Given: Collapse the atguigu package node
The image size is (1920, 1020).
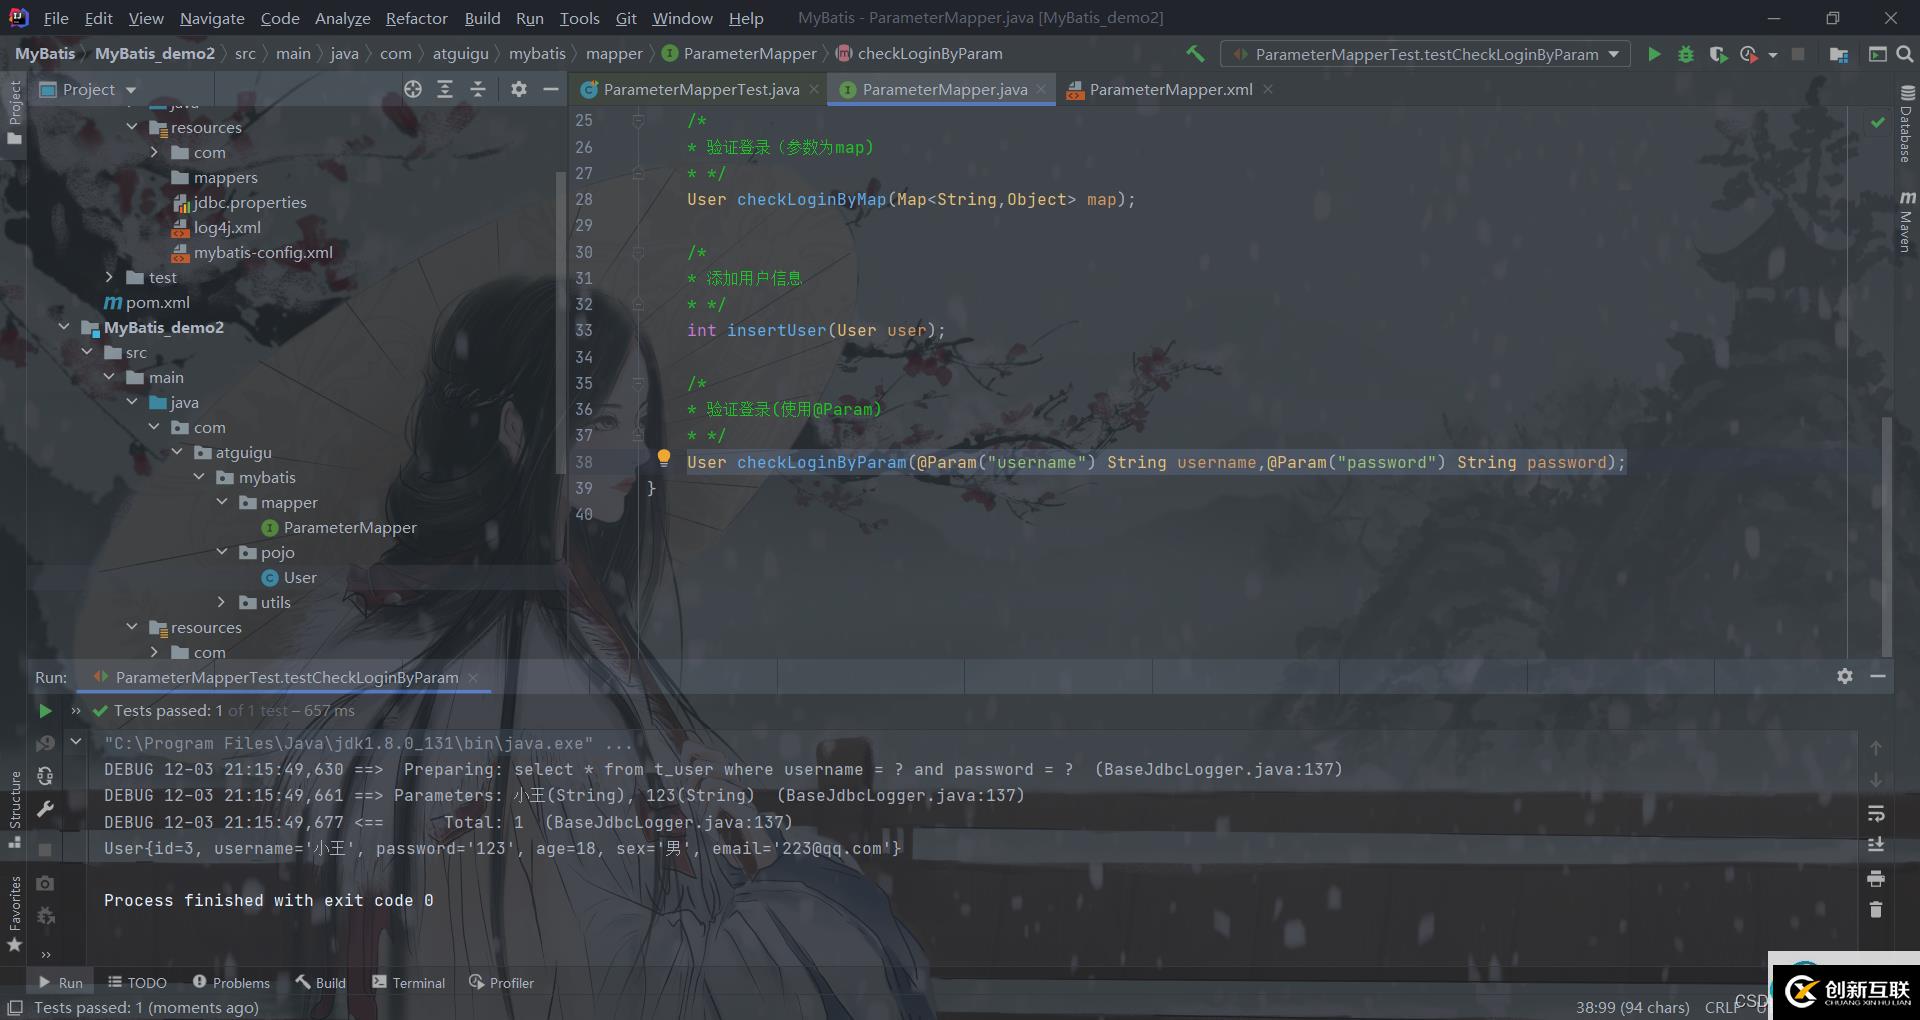Looking at the screenshot, I should [176, 452].
